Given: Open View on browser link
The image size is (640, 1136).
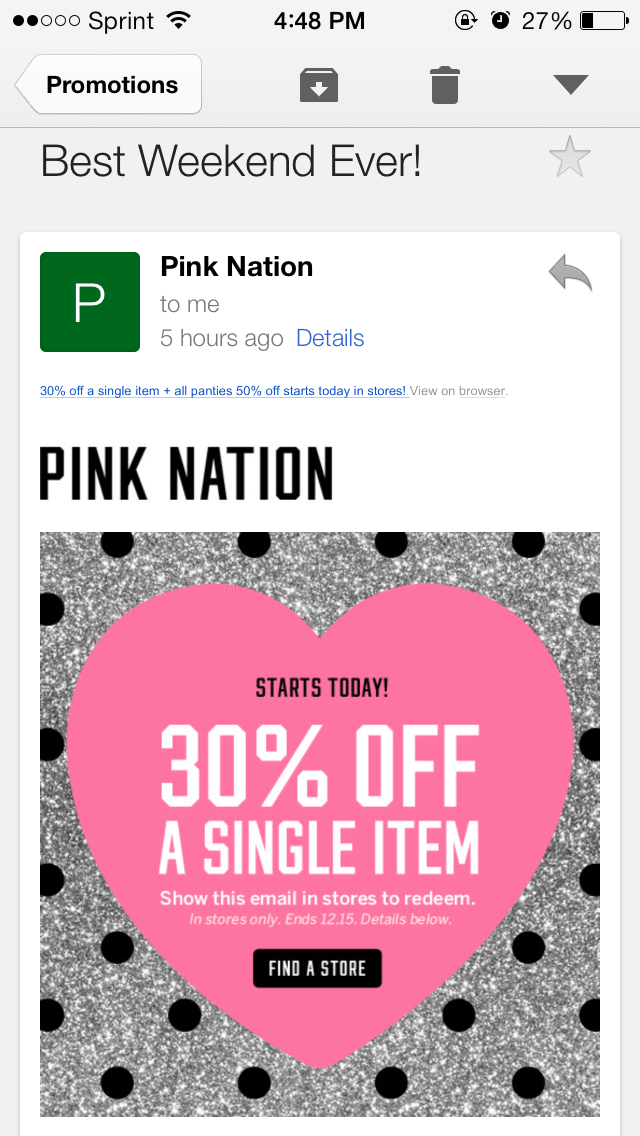Looking at the screenshot, I should (x=458, y=391).
